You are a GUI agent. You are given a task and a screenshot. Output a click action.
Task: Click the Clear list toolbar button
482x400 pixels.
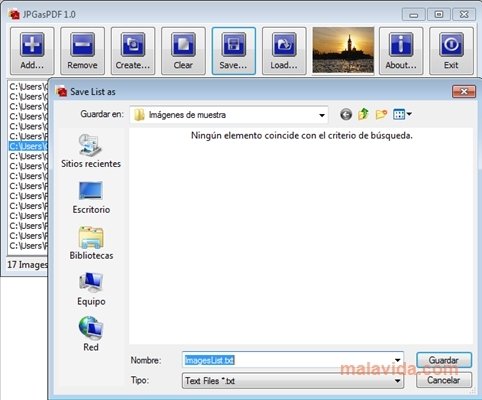pos(183,51)
